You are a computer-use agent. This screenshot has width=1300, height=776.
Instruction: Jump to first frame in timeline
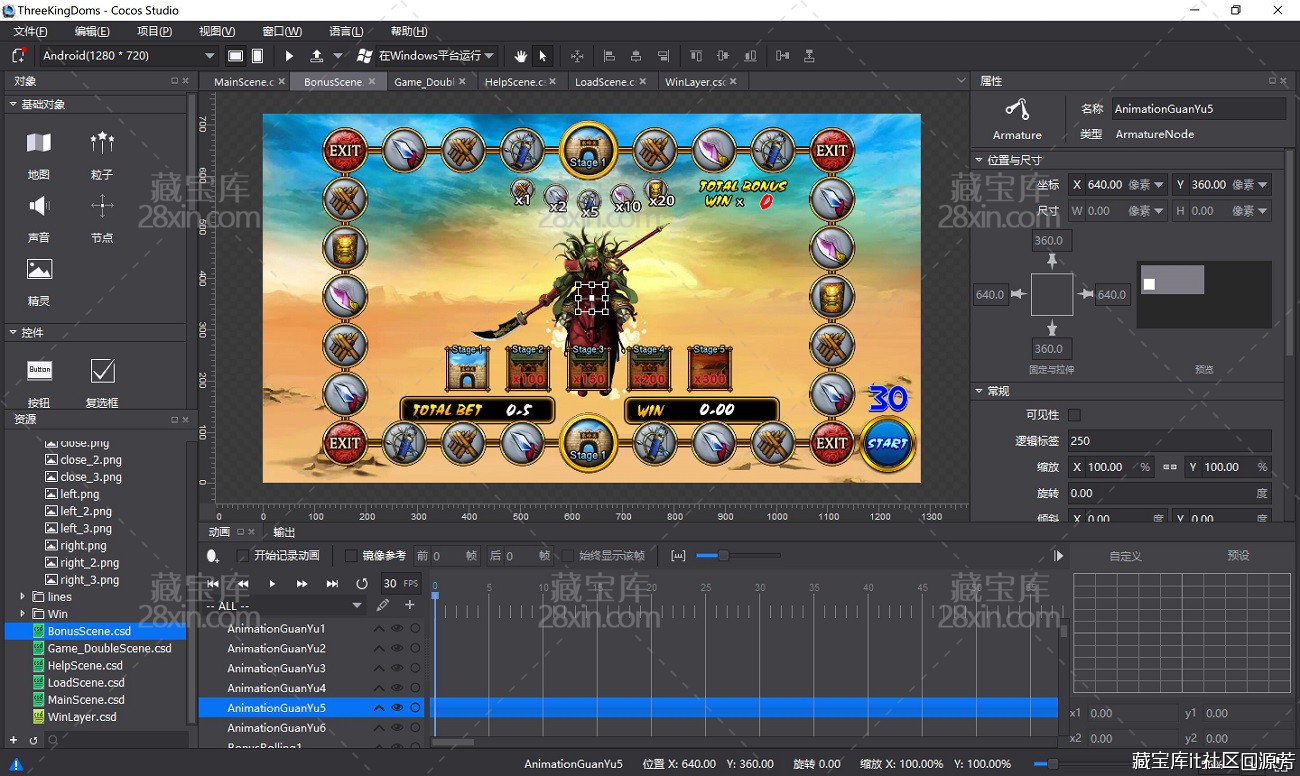213,583
